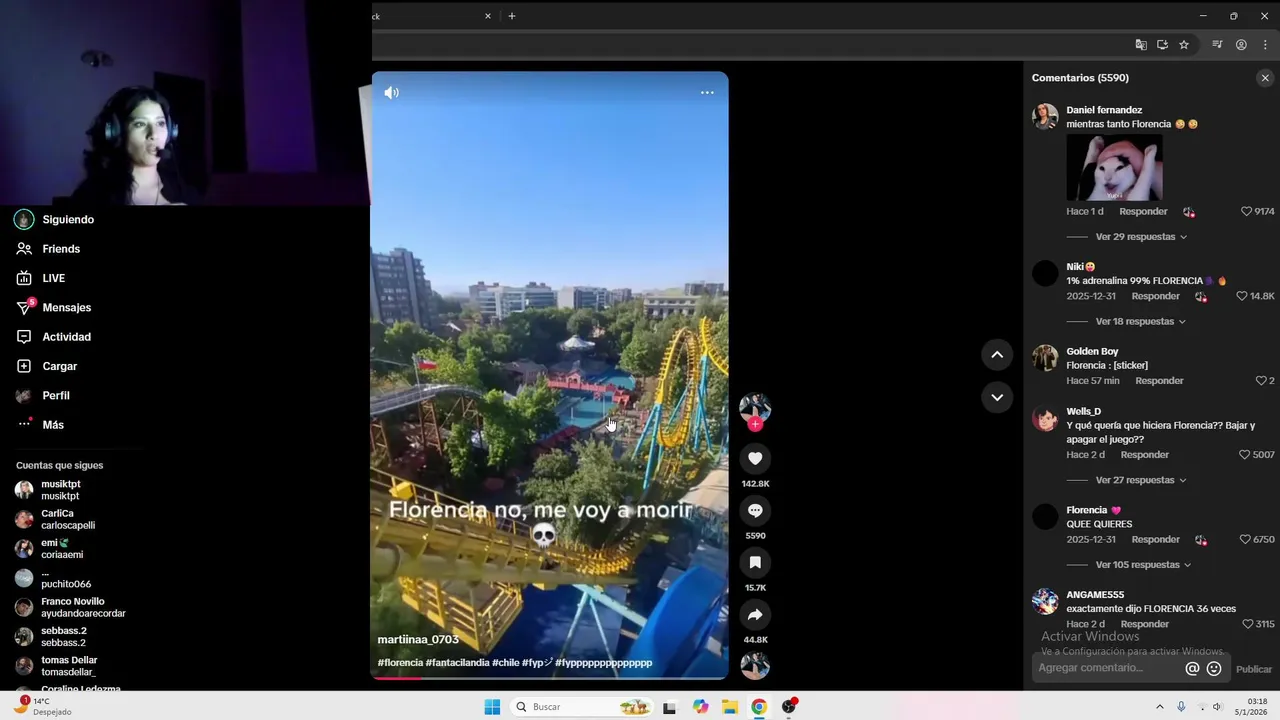The image size is (1280, 720).
Task: Expand 105 replies under Florencia's comment
Action: [x=1143, y=565]
